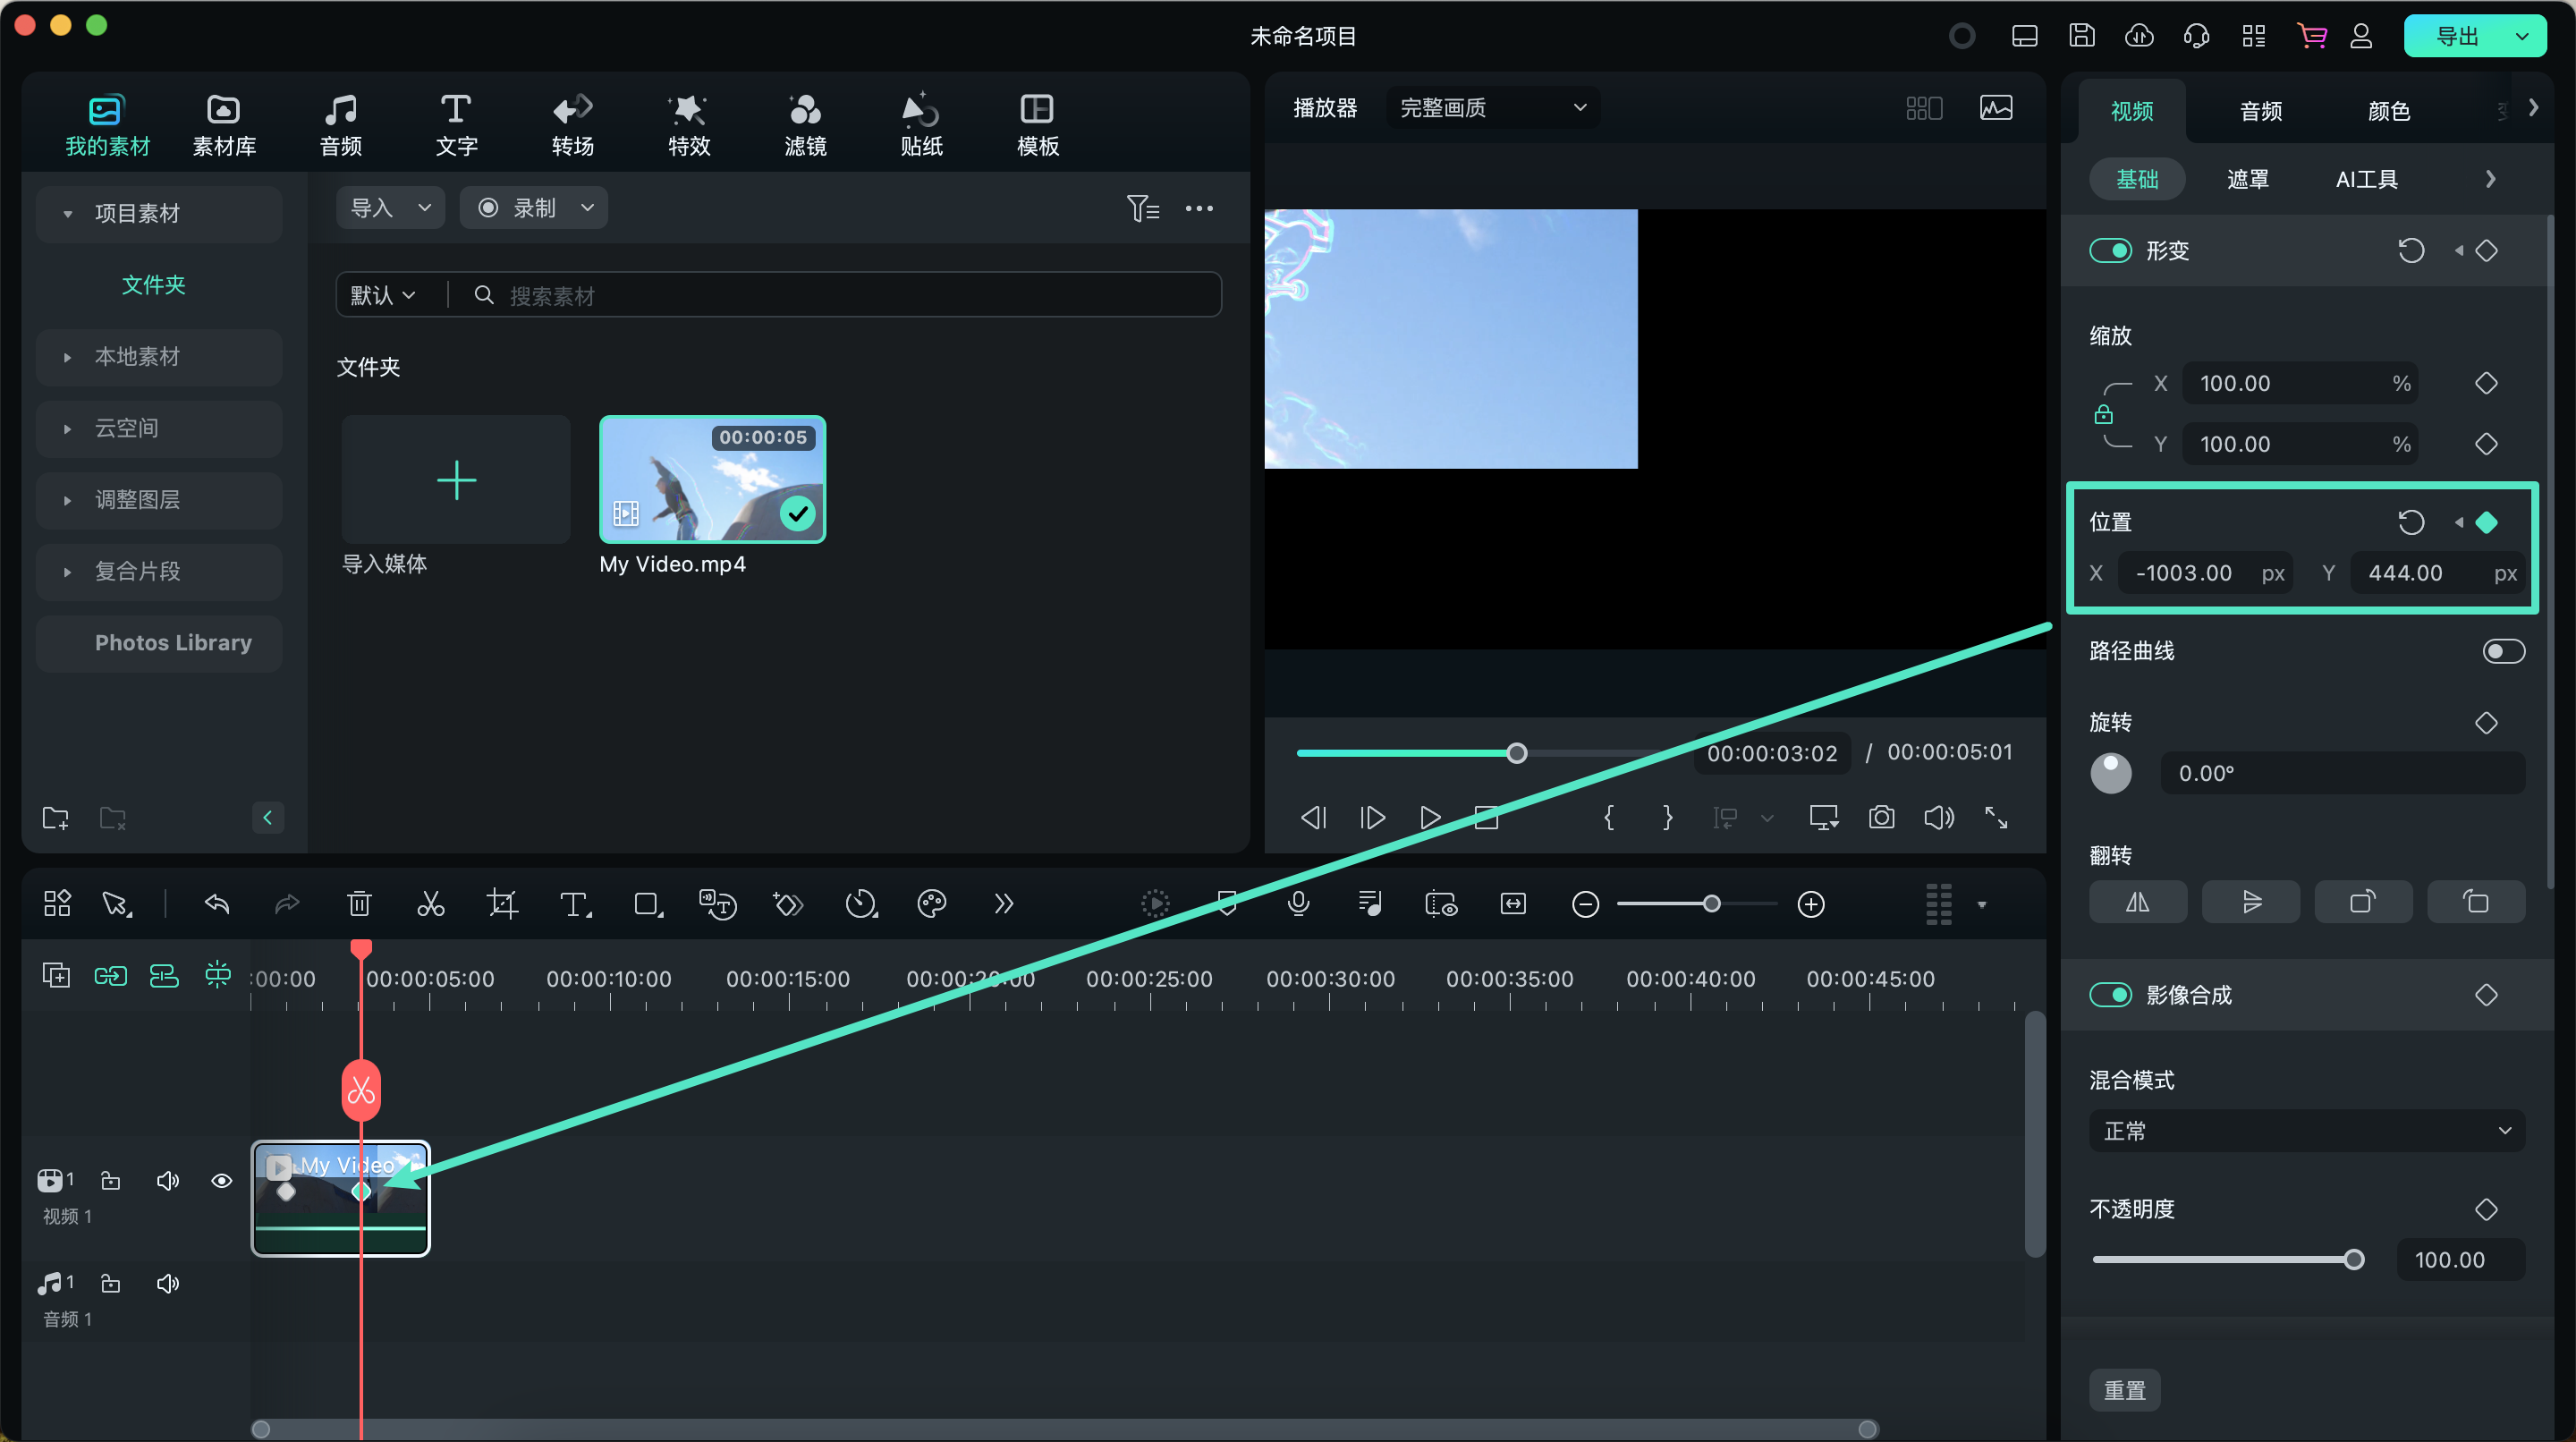Click the voiceover microphone icon

[1298, 904]
